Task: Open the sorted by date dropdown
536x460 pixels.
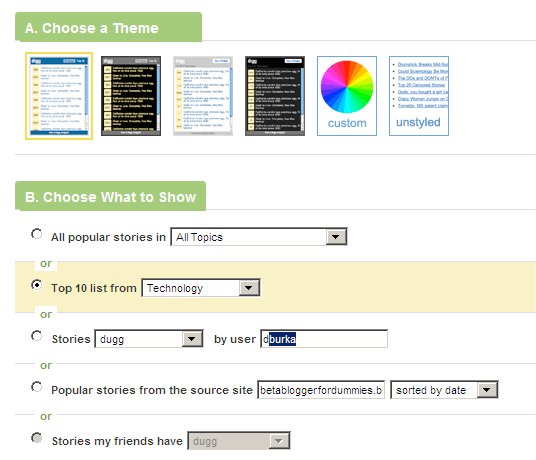Action: click(x=444, y=390)
